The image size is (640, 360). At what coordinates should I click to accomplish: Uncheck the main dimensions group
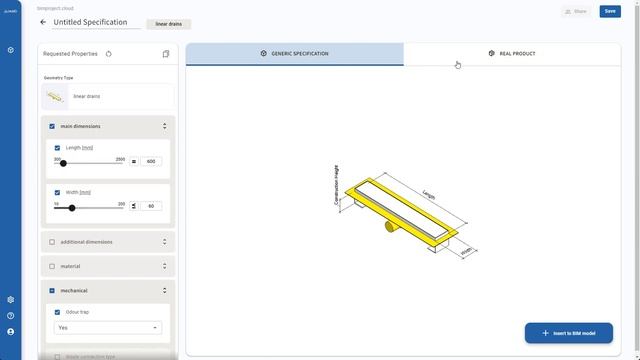coord(52,126)
